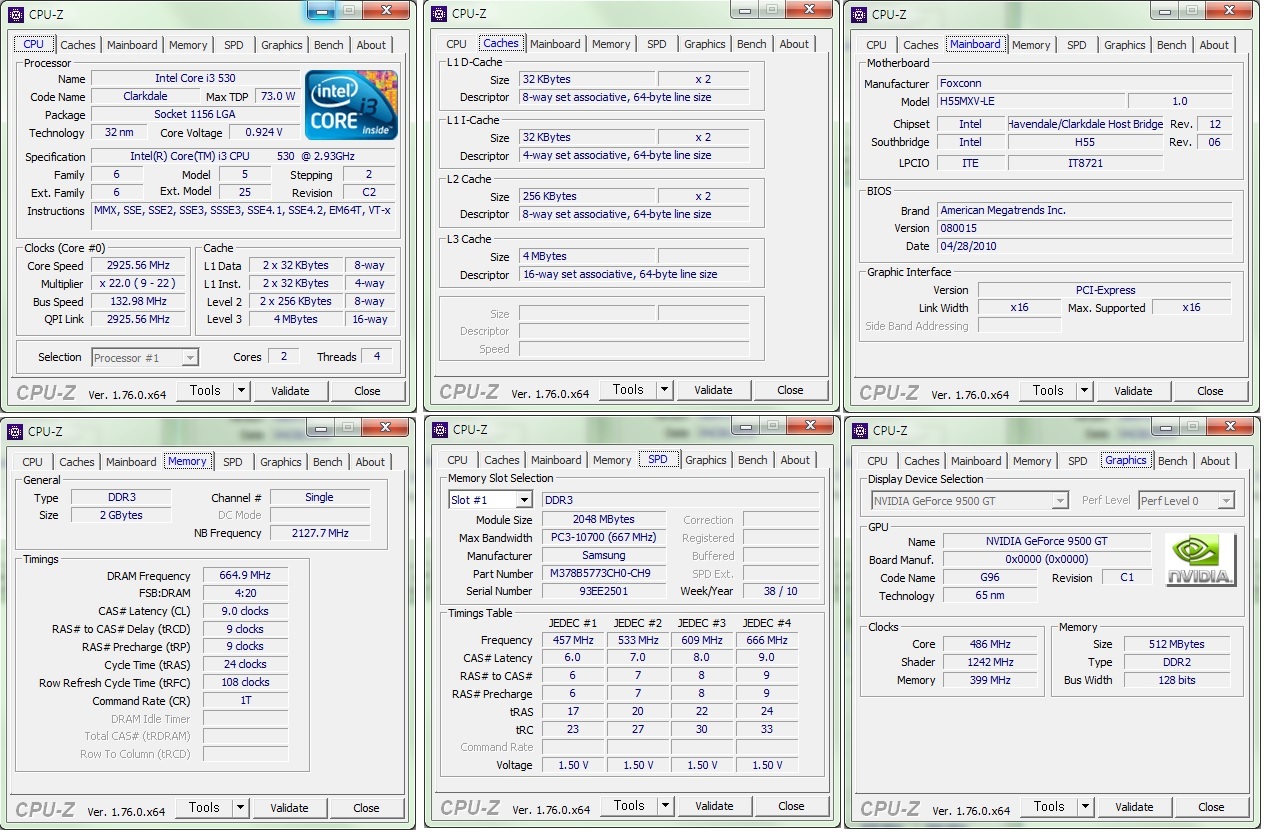Click the CPU-Z title icon of the SPD window
The height and width of the screenshot is (834, 1265).
tap(438, 430)
